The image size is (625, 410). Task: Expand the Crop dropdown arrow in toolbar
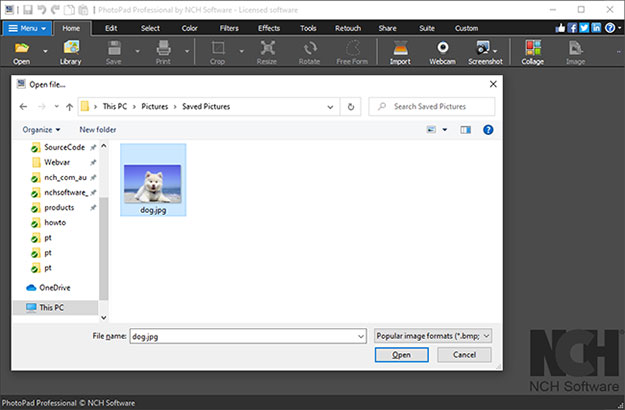(x=241, y=51)
